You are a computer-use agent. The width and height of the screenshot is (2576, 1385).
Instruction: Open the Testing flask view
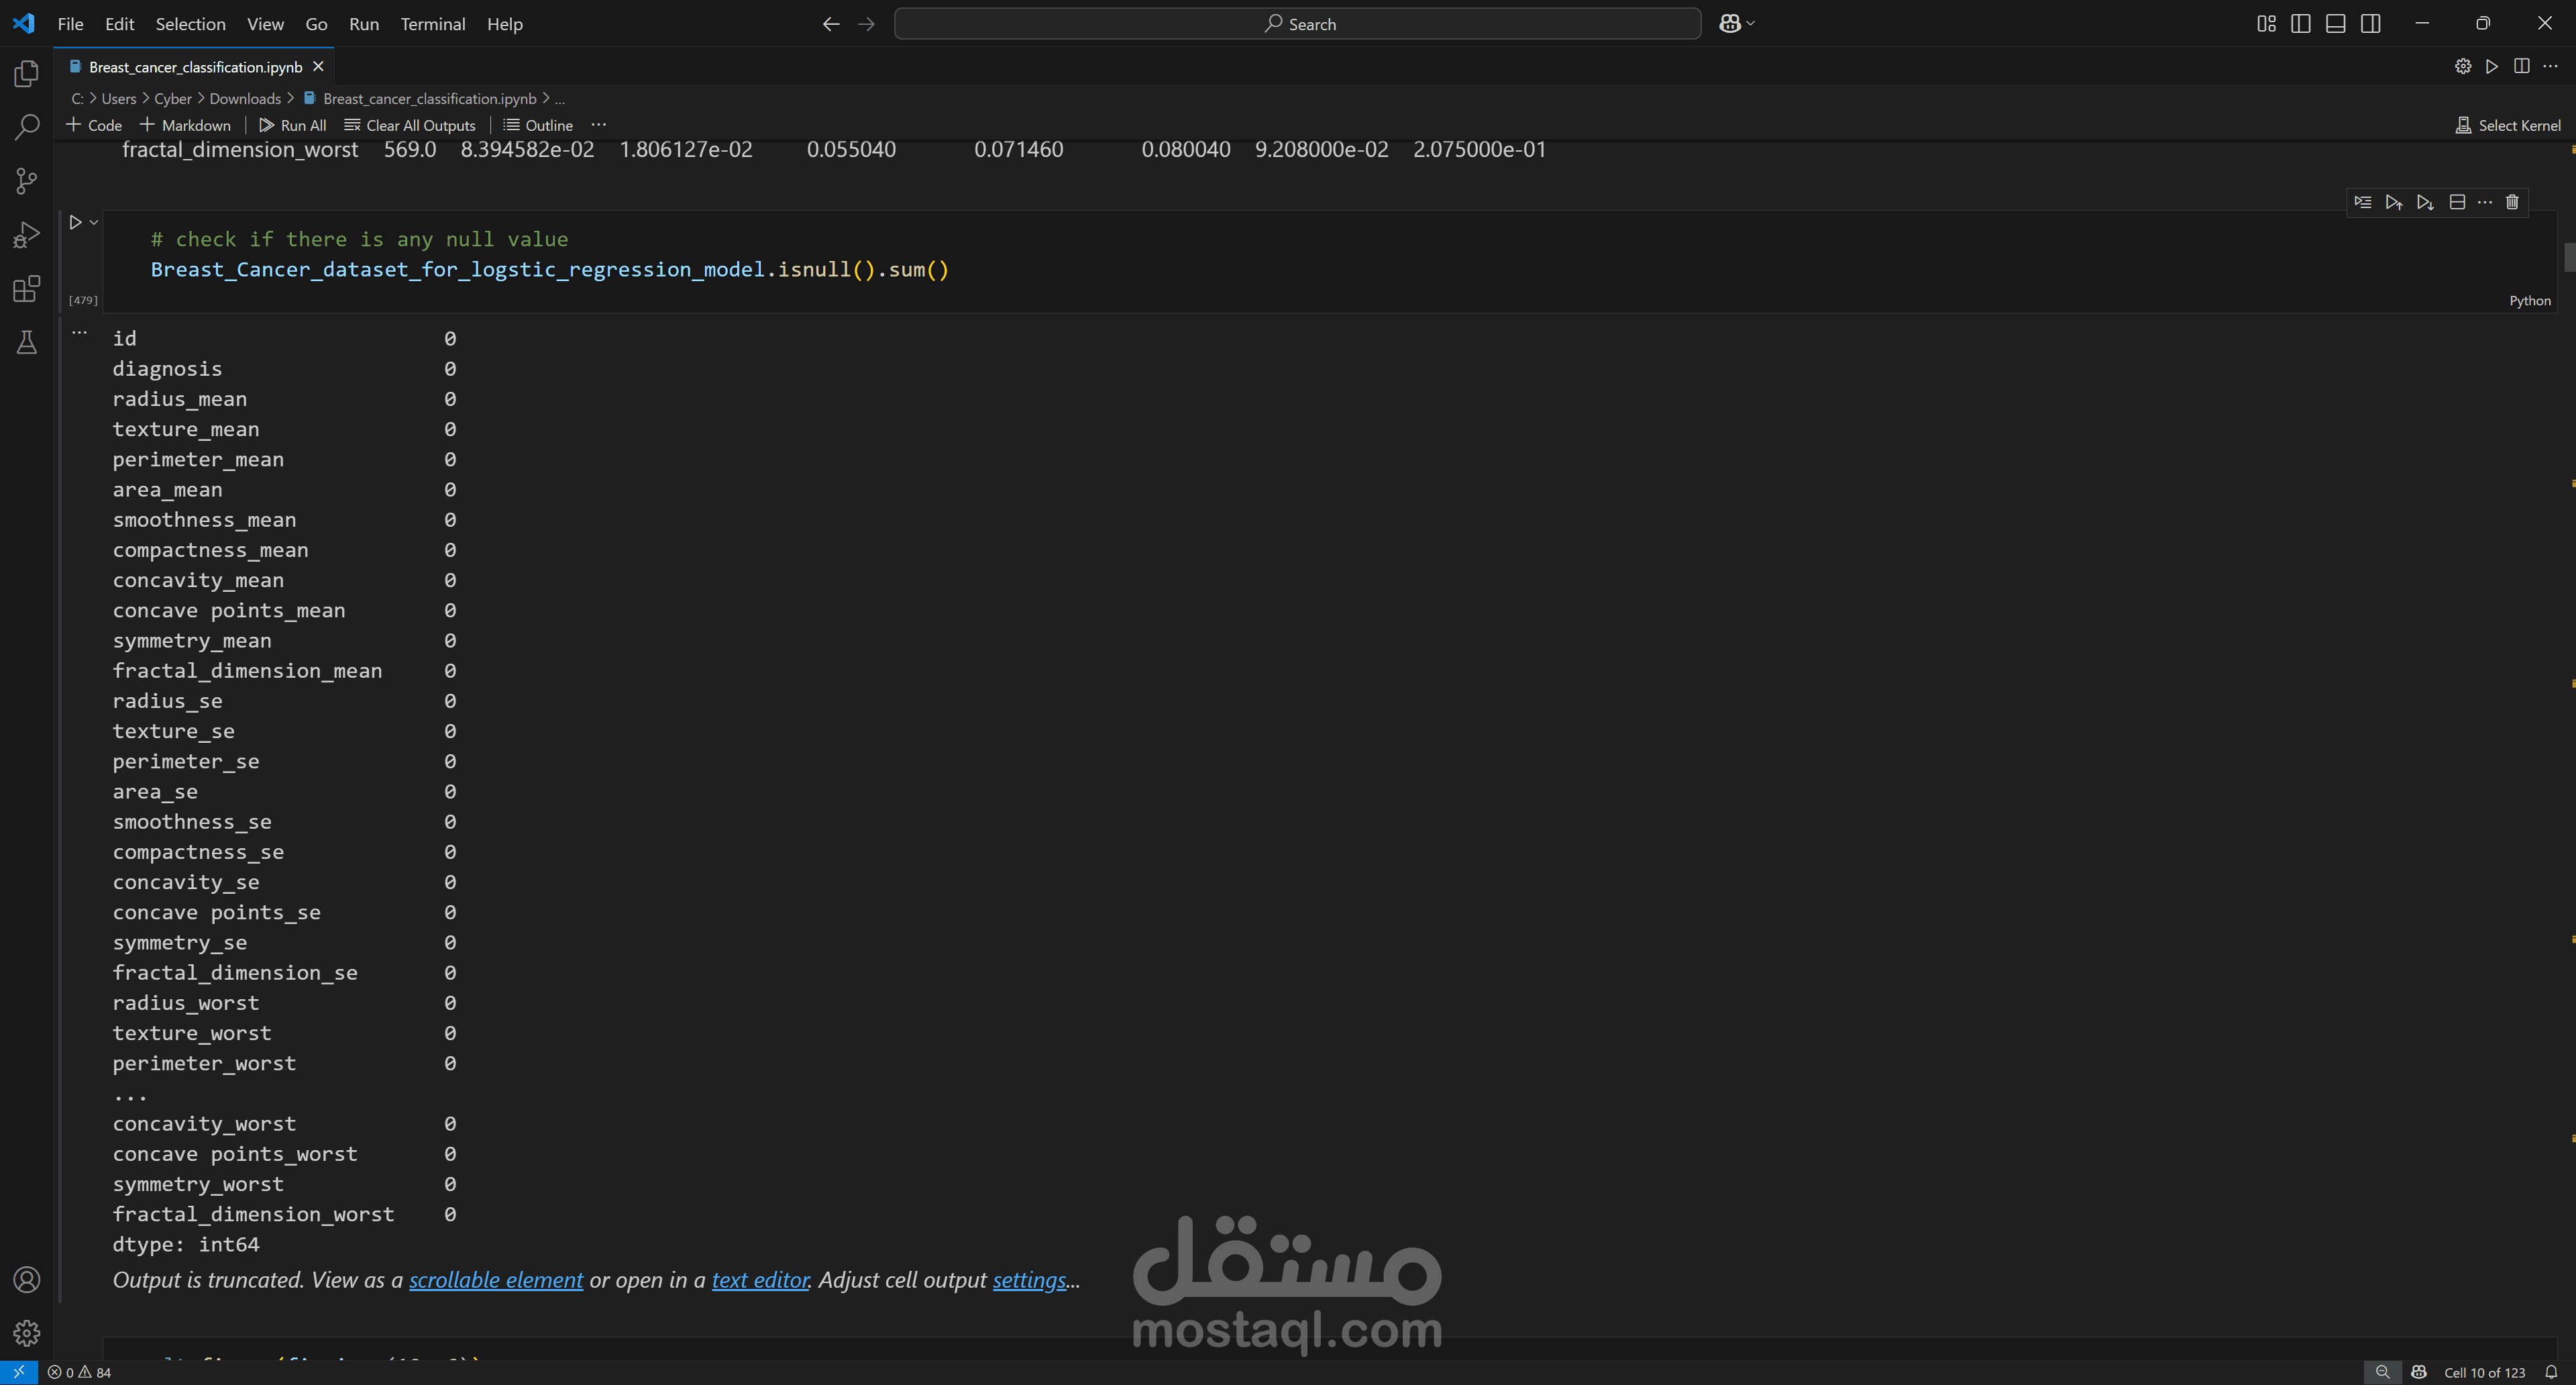[27, 343]
